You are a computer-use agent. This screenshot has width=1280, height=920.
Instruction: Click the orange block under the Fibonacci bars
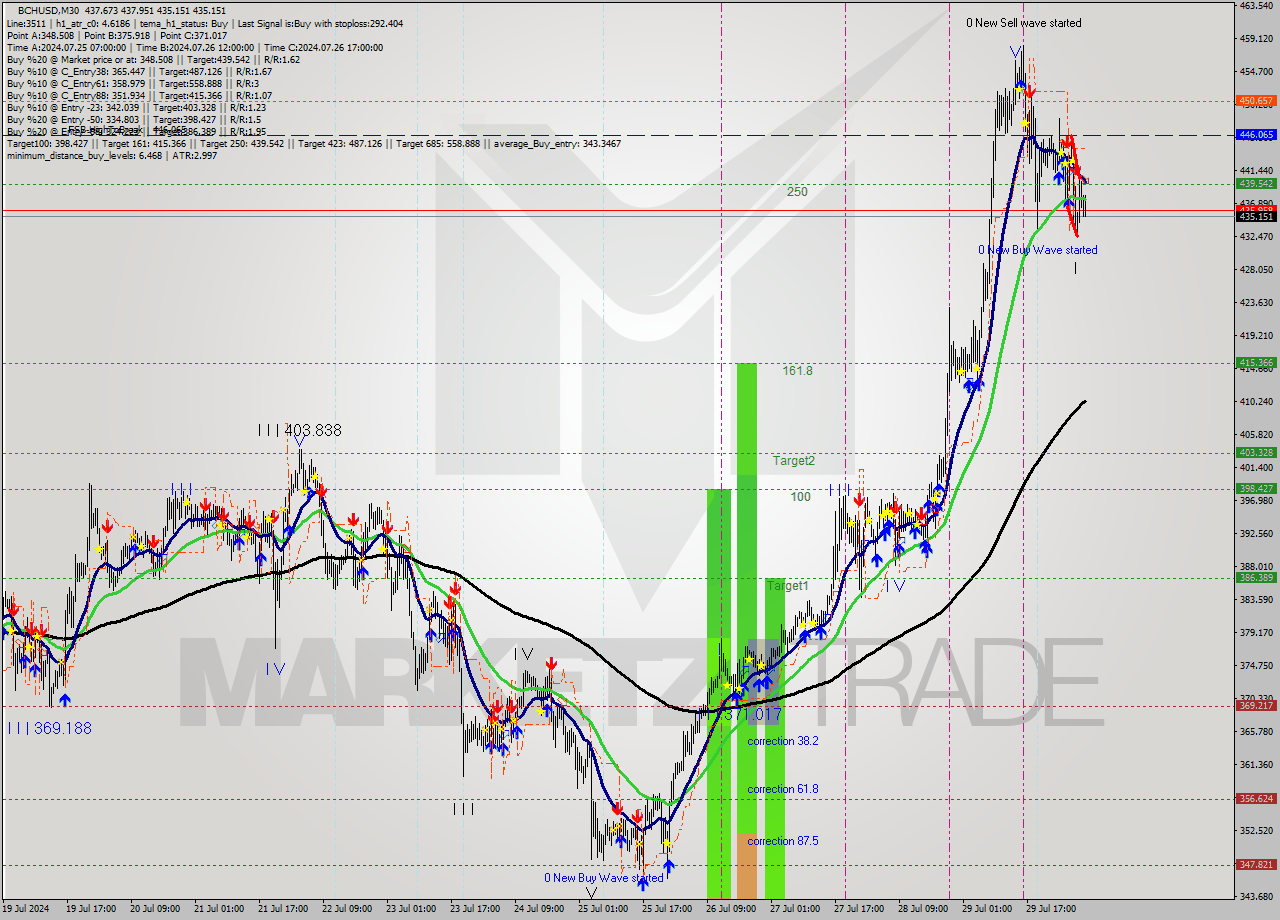[x=746, y=865]
